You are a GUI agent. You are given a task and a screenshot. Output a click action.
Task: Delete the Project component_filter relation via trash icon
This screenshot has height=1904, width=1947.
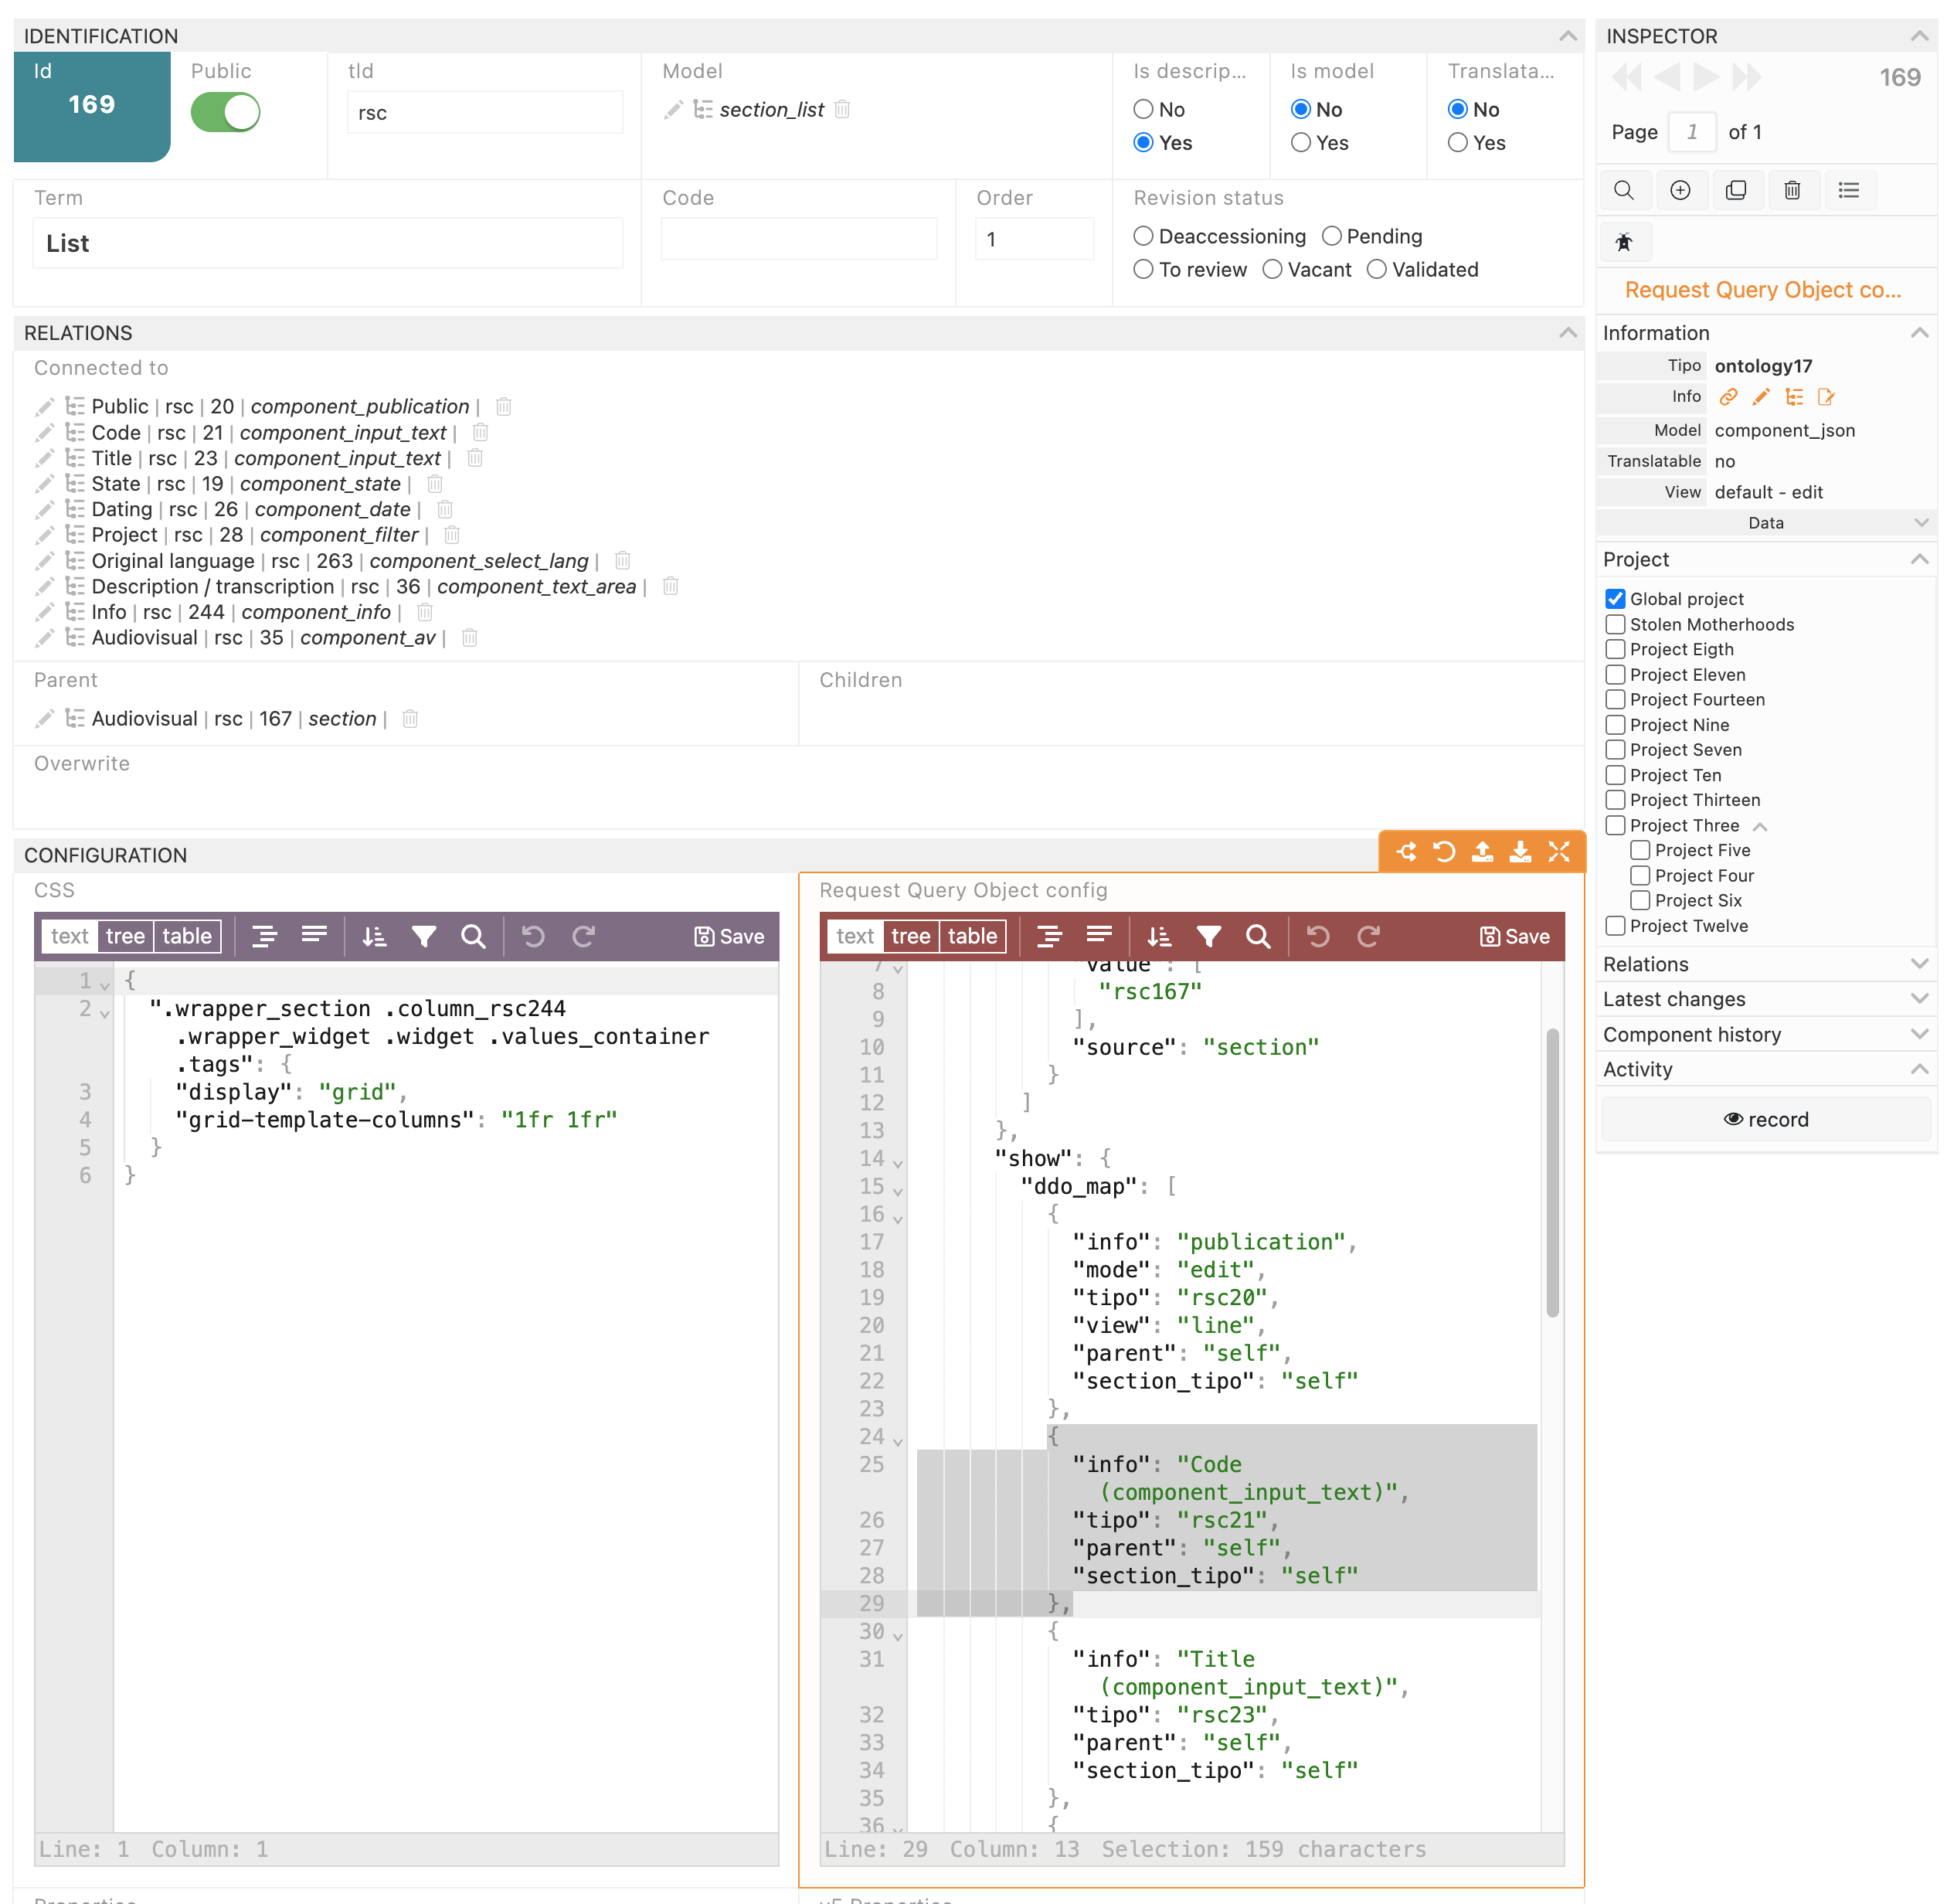click(x=452, y=535)
